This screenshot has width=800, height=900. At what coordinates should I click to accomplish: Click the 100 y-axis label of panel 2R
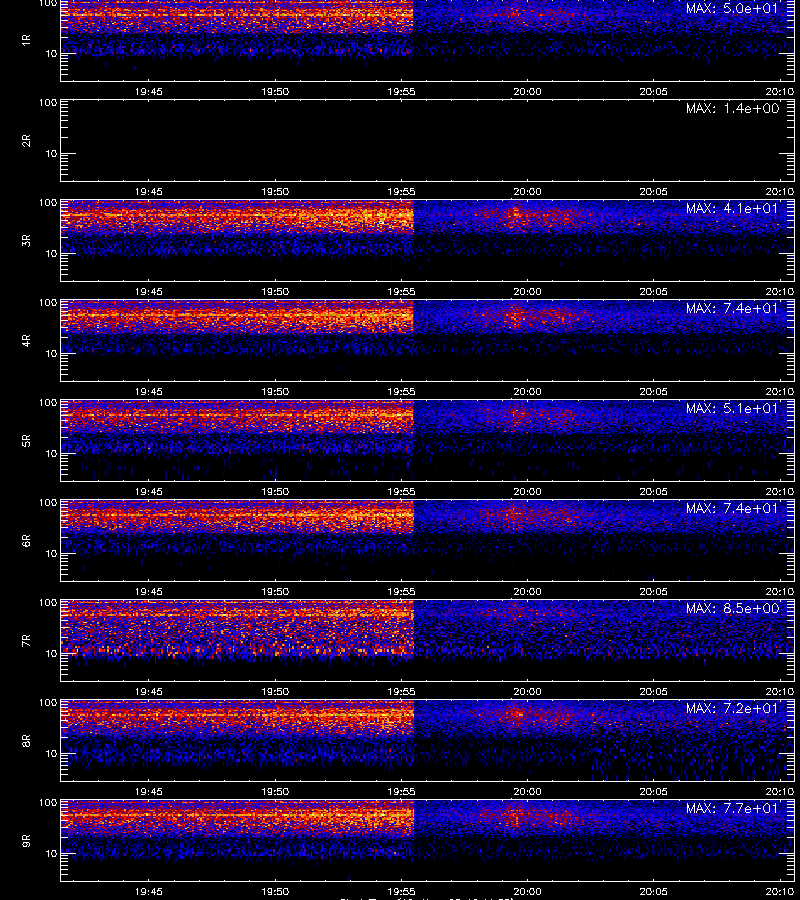[x=48, y=103]
